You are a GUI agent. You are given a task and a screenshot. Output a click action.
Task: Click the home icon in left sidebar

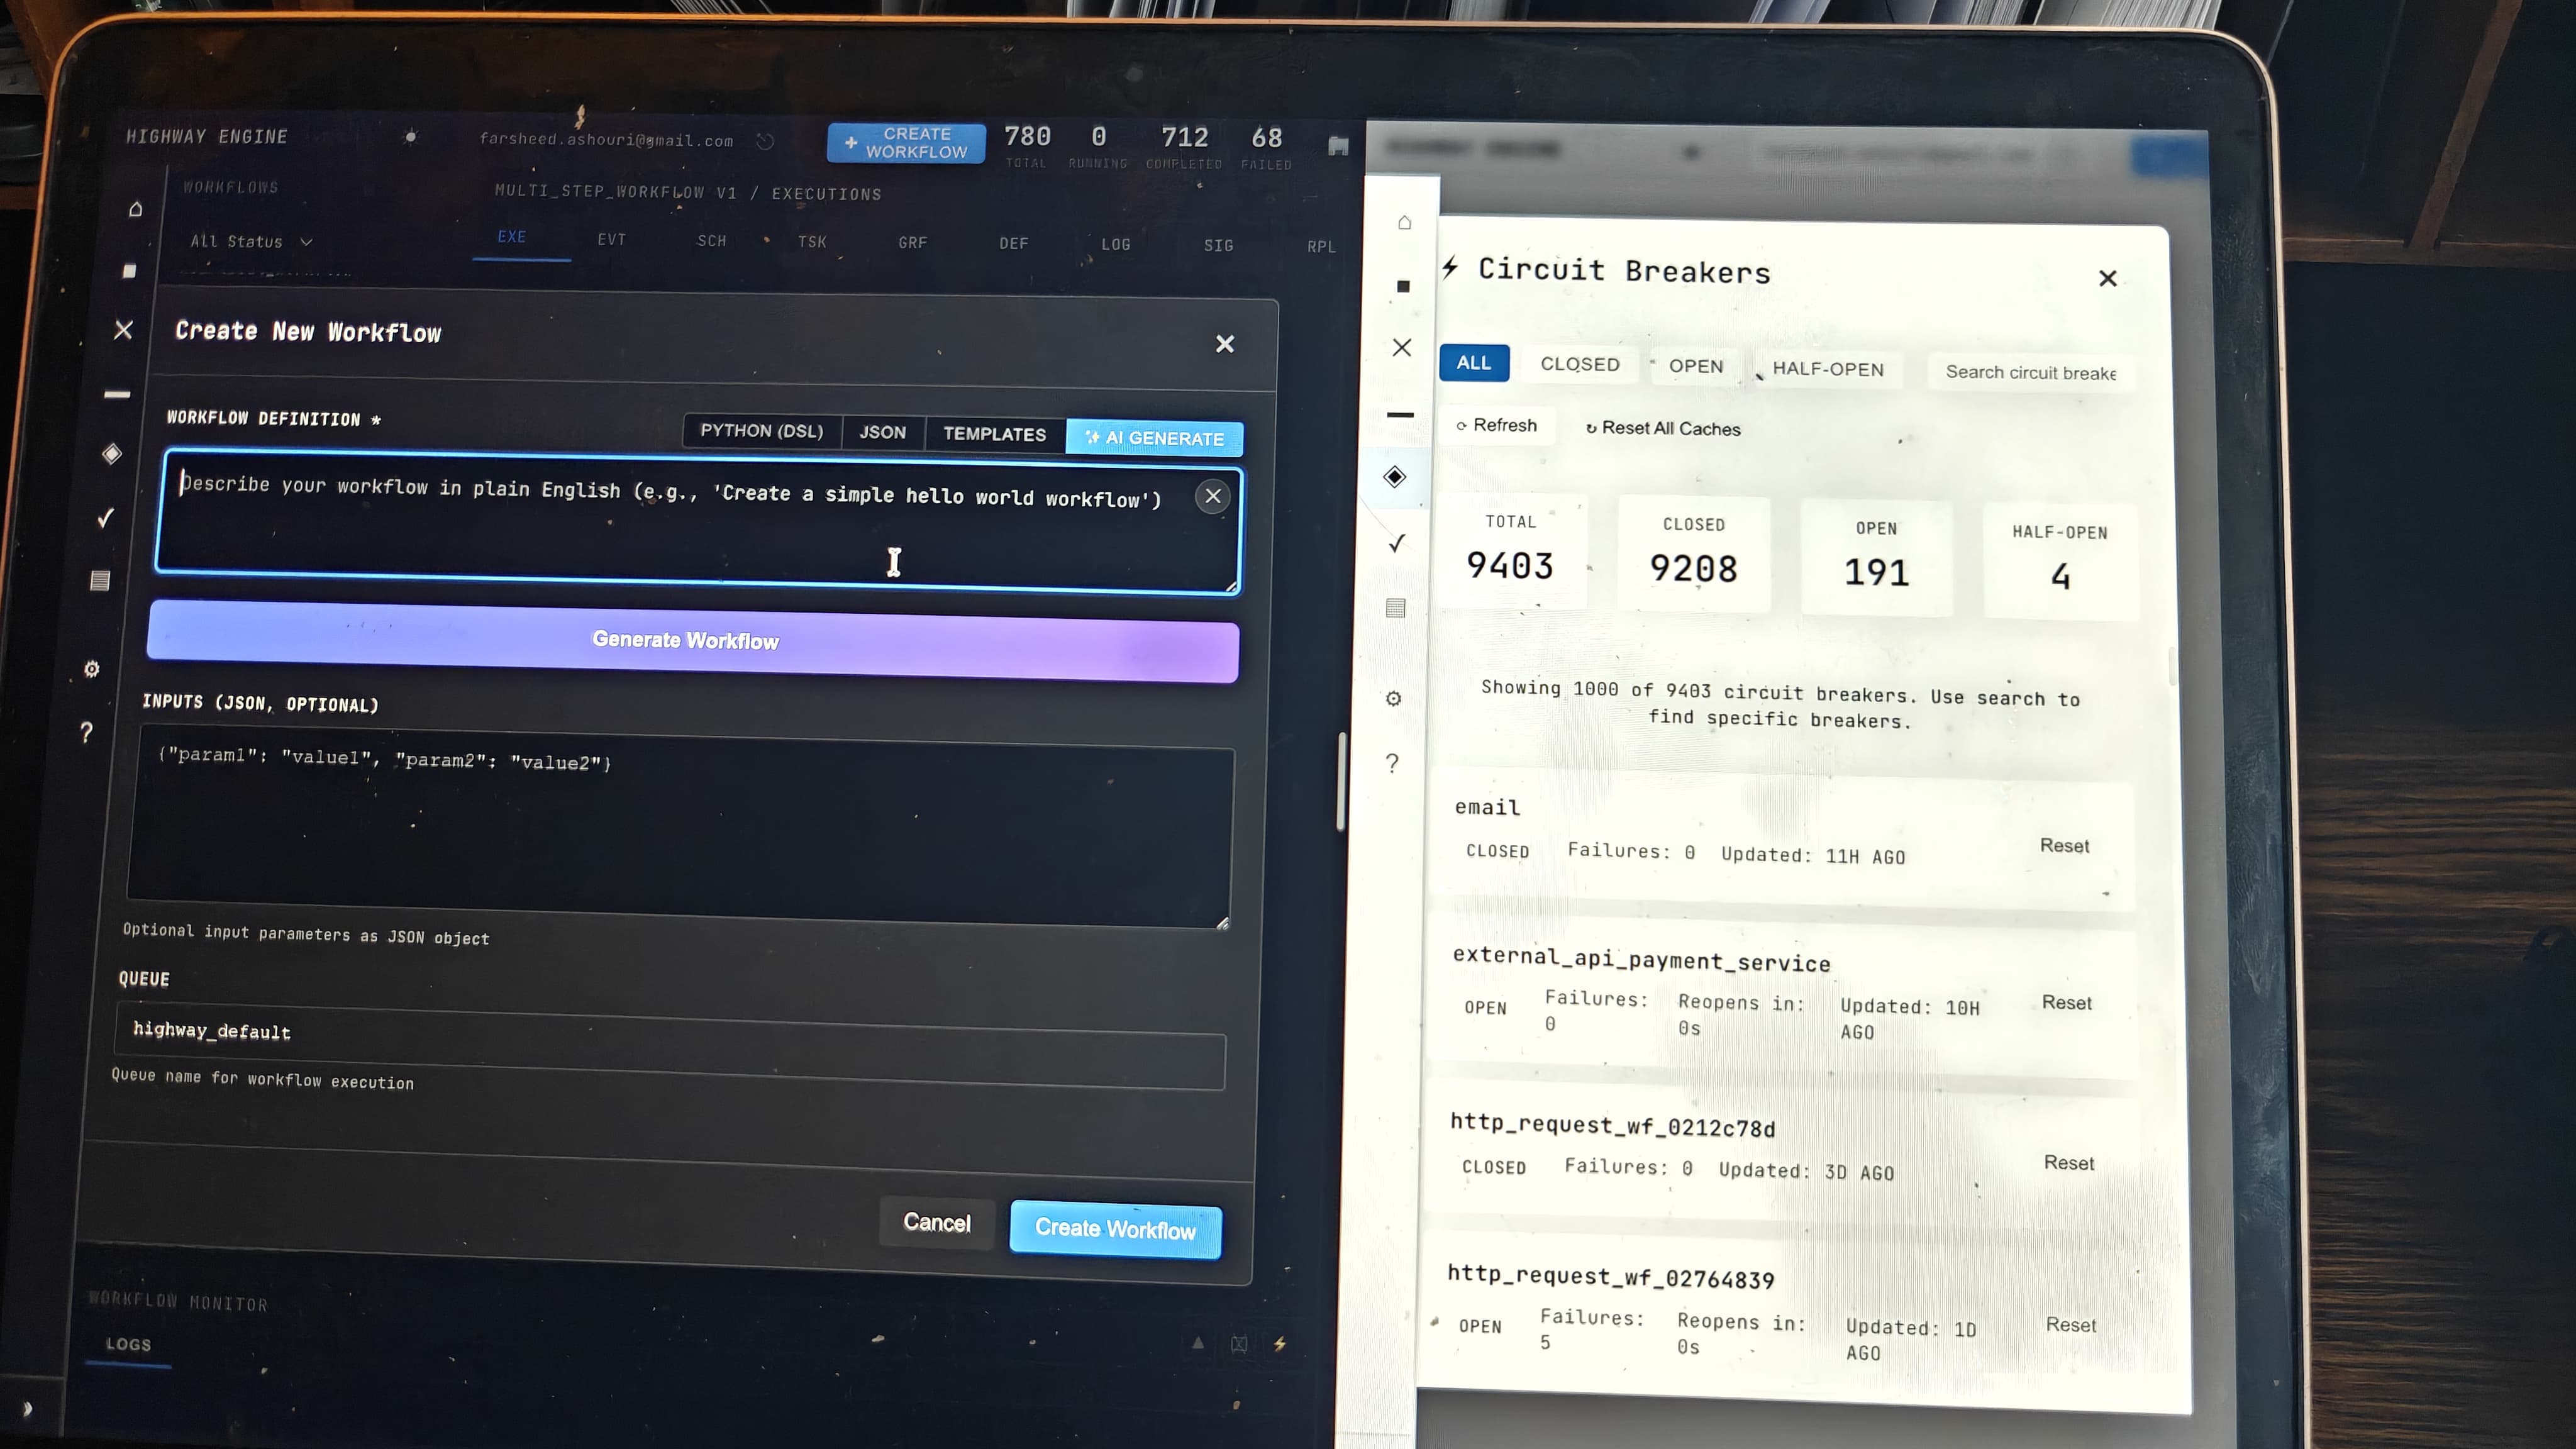pos(136,209)
